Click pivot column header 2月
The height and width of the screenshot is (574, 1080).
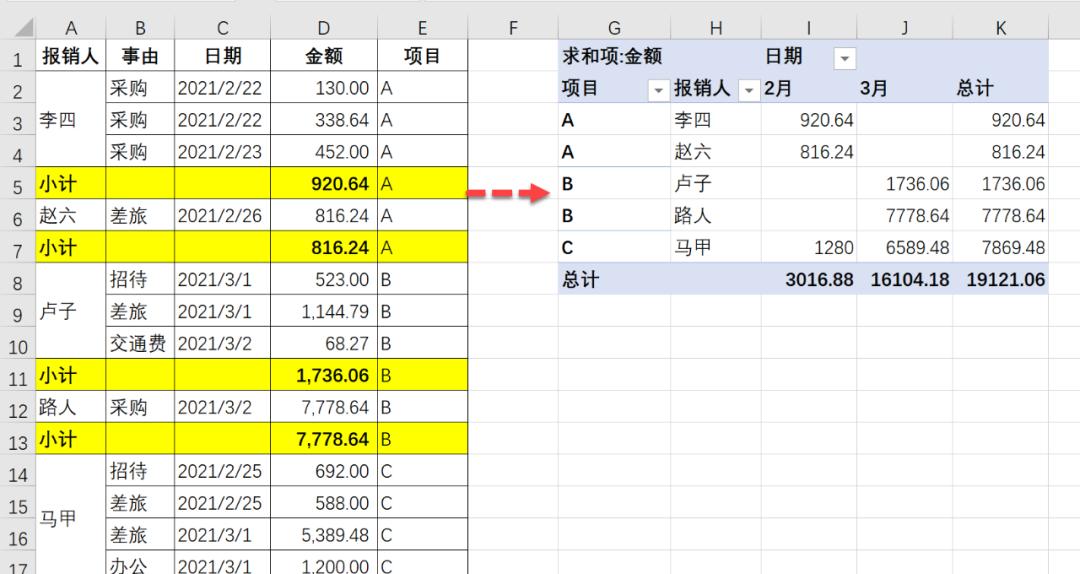(x=809, y=88)
